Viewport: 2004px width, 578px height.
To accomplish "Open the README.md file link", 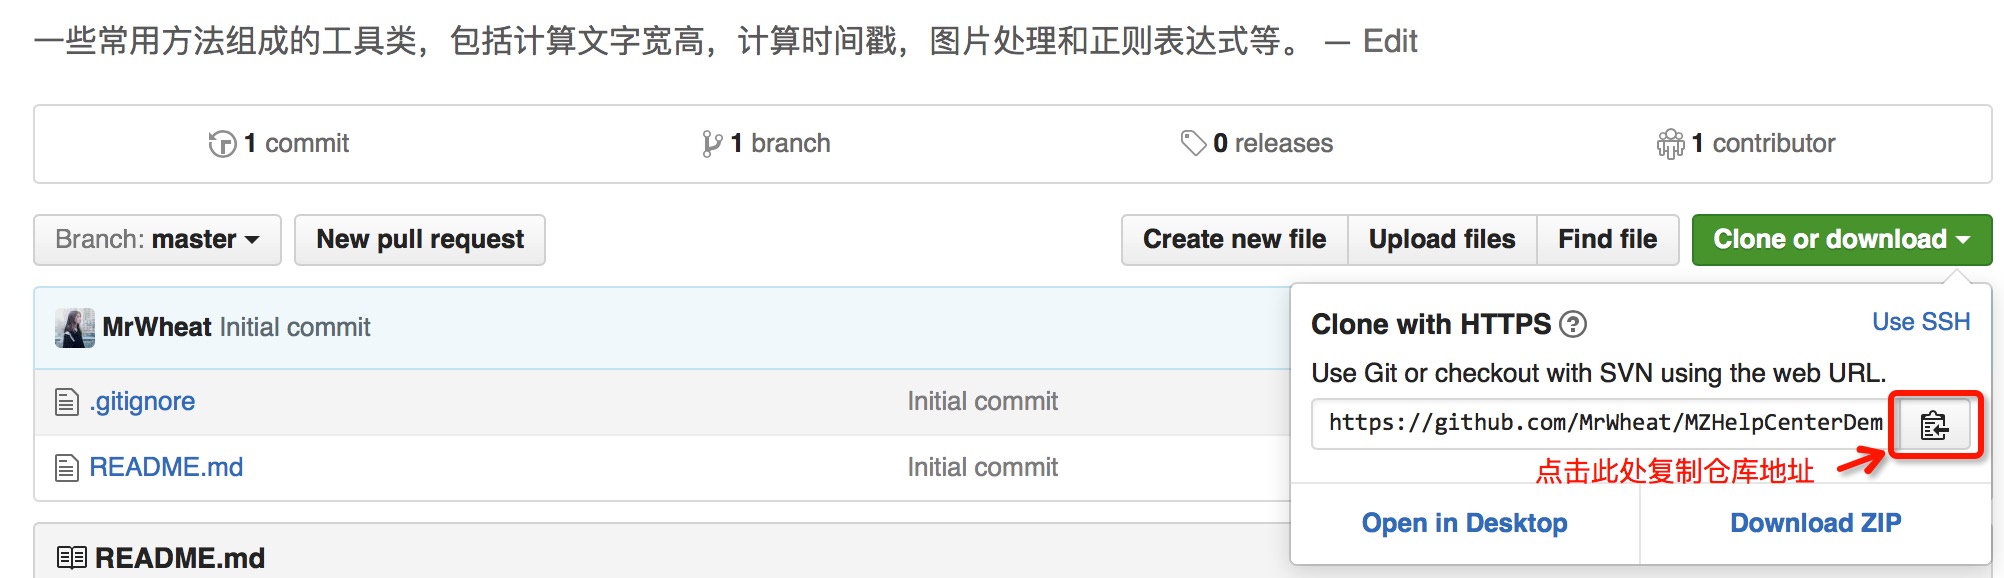I will pos(166,467).
